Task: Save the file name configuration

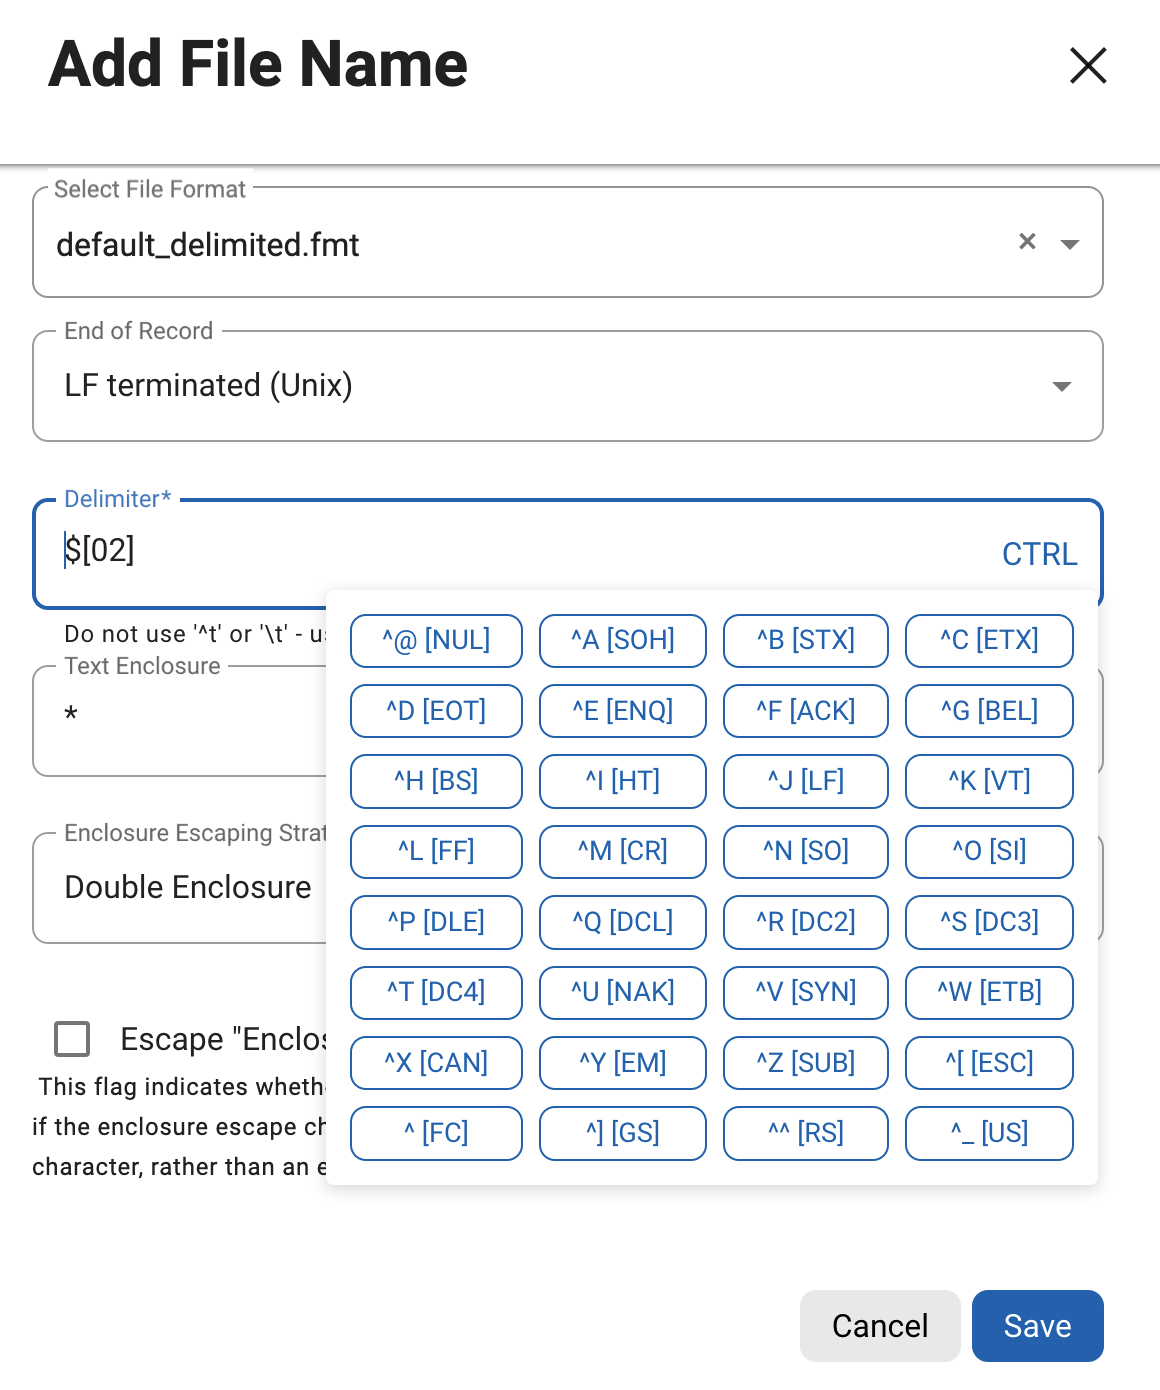Action: pos(1037,1325)
